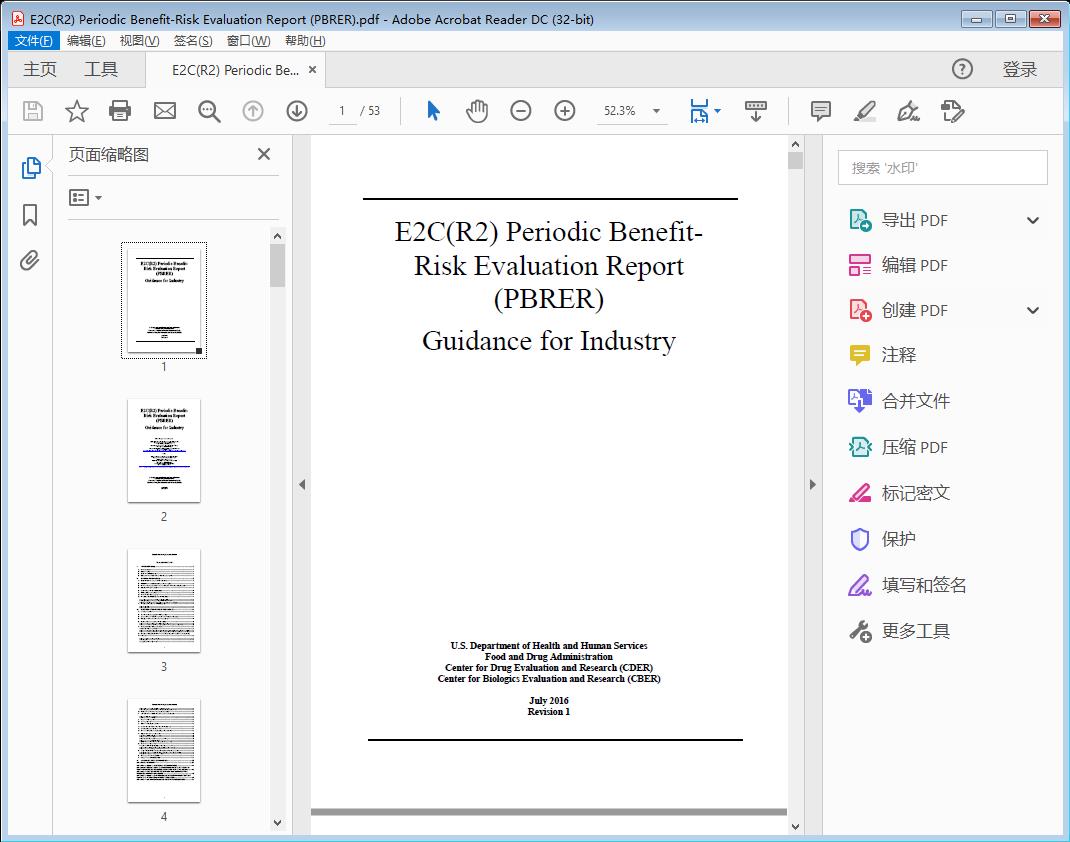Show bookmarks from the left sidebar icon
Viewport: 1070px width, 842px height.
click(x=30, y=213)
